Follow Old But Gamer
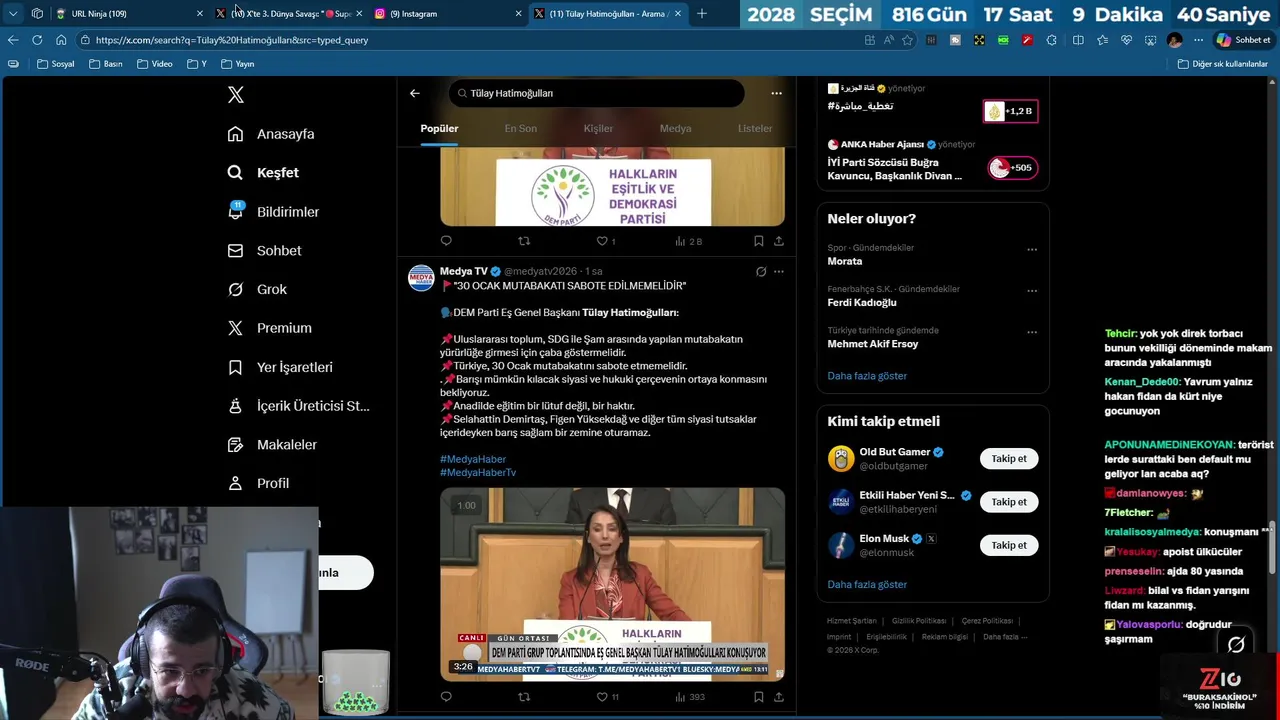1280x720 pixels. (x=1009, y=459)
